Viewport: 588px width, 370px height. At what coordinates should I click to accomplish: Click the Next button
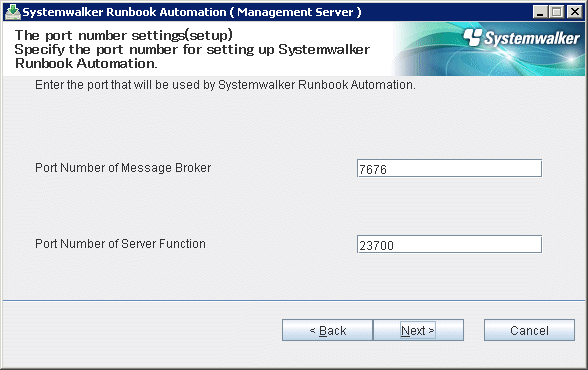point(418,330)
